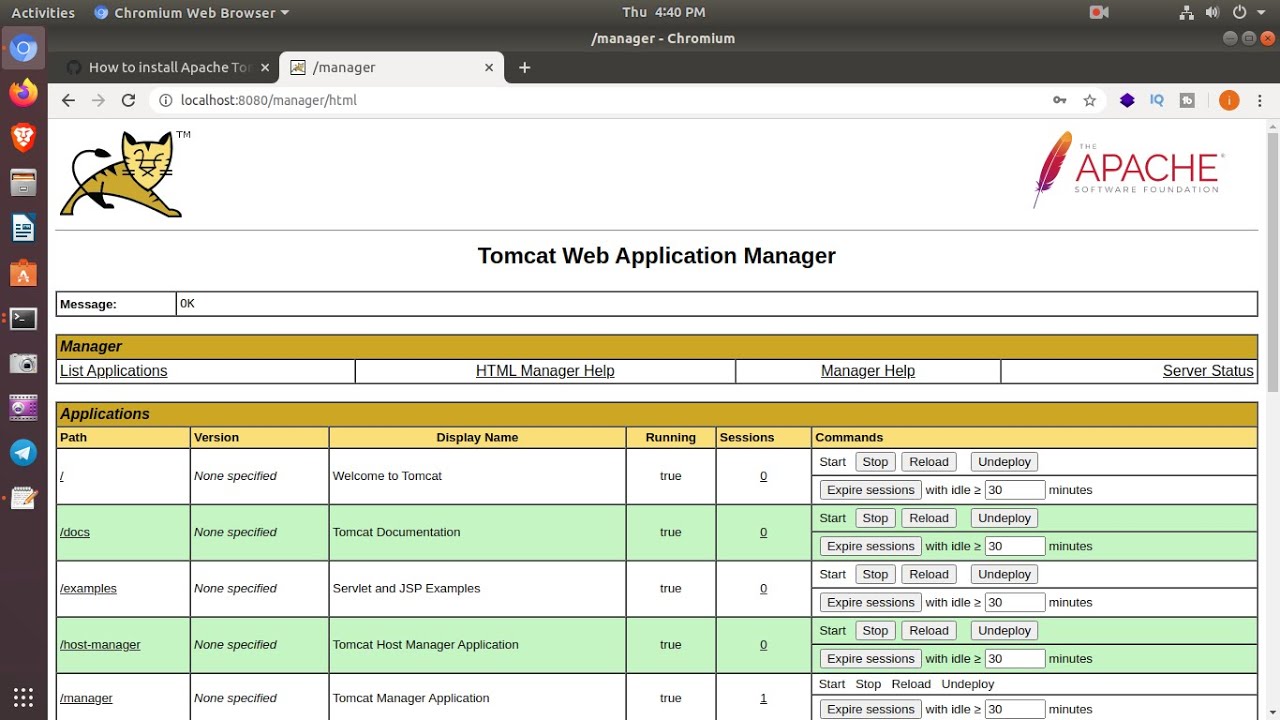Viewport: 1280px width, 720px height.
Task: View sessions count for /docs
Action: click(763, 532)
